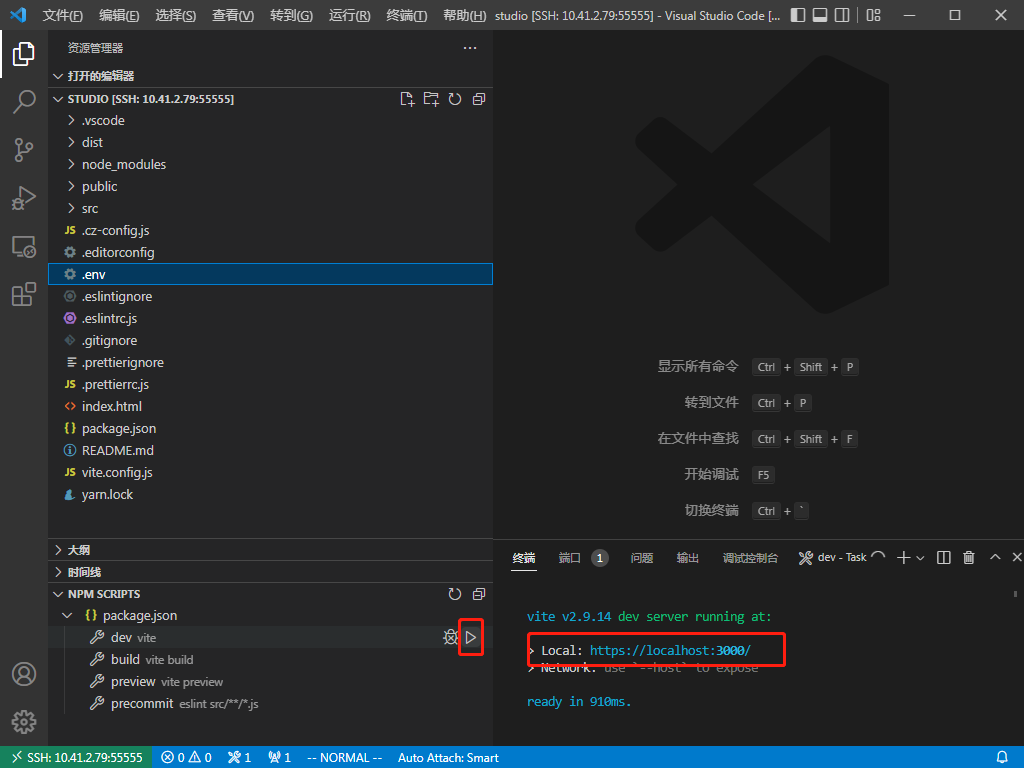Viewport: 1024px width, 768px height.
Task: Maximize the panel with the chevron toggle
Action: point(993,557)
